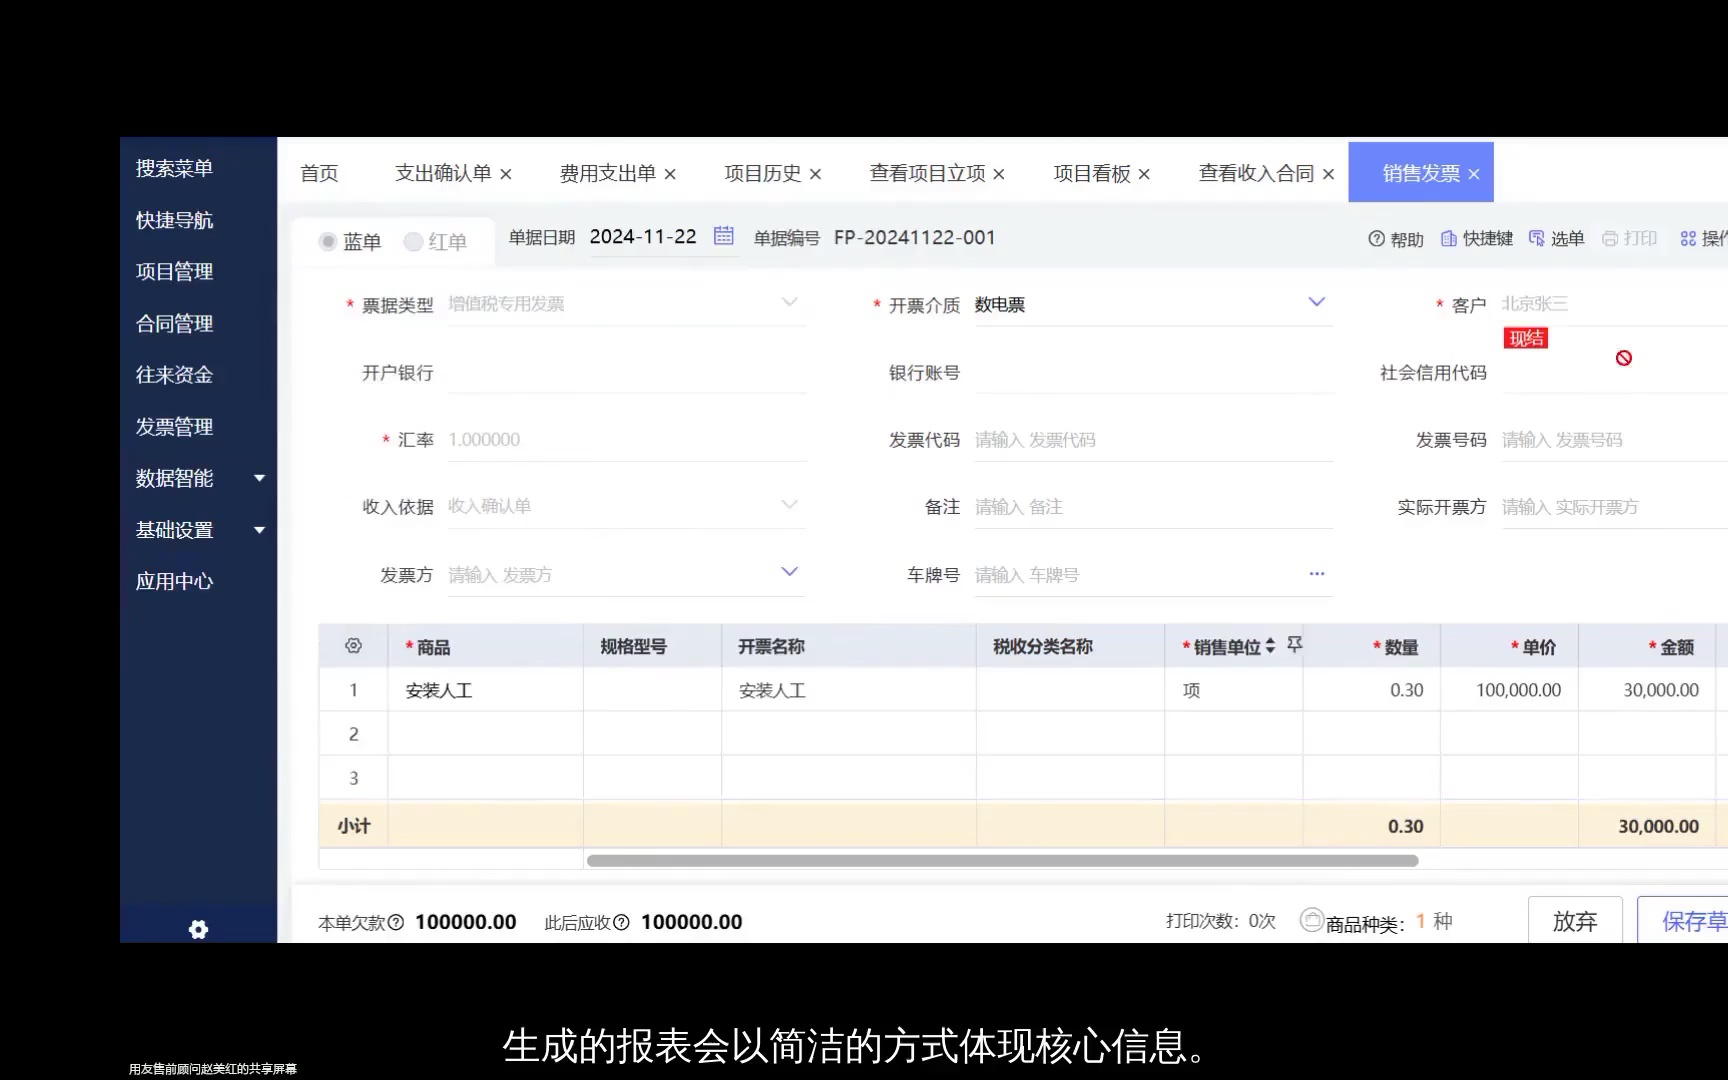Open the 发票管理 sidebar menu
Screen dimensions: 1728x1080
(173, 426)
